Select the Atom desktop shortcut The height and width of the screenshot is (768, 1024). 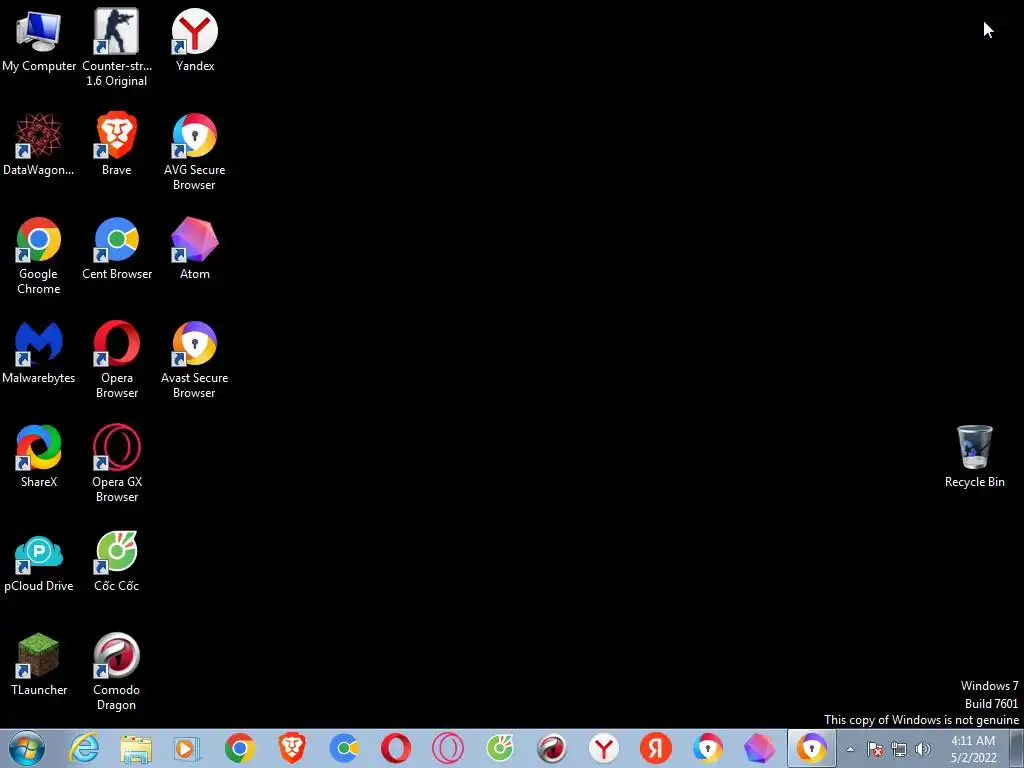point(195,248)
